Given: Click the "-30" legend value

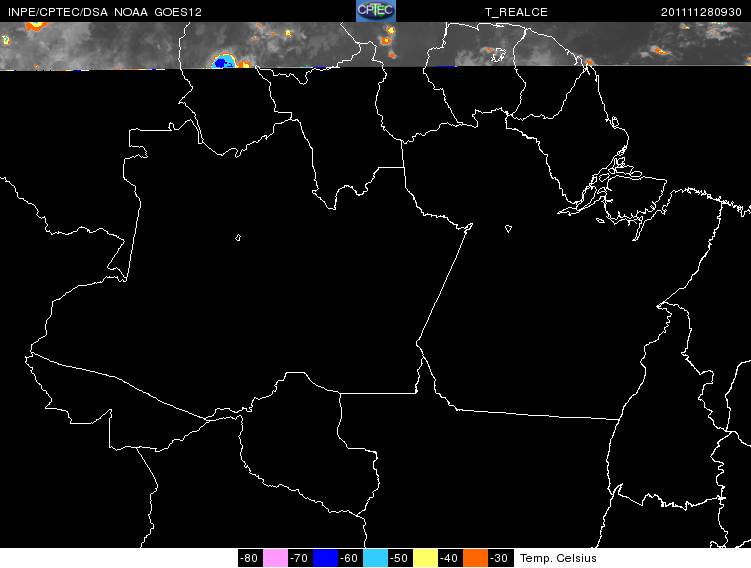Looking at the screenshot, I should tap(500, 558).
